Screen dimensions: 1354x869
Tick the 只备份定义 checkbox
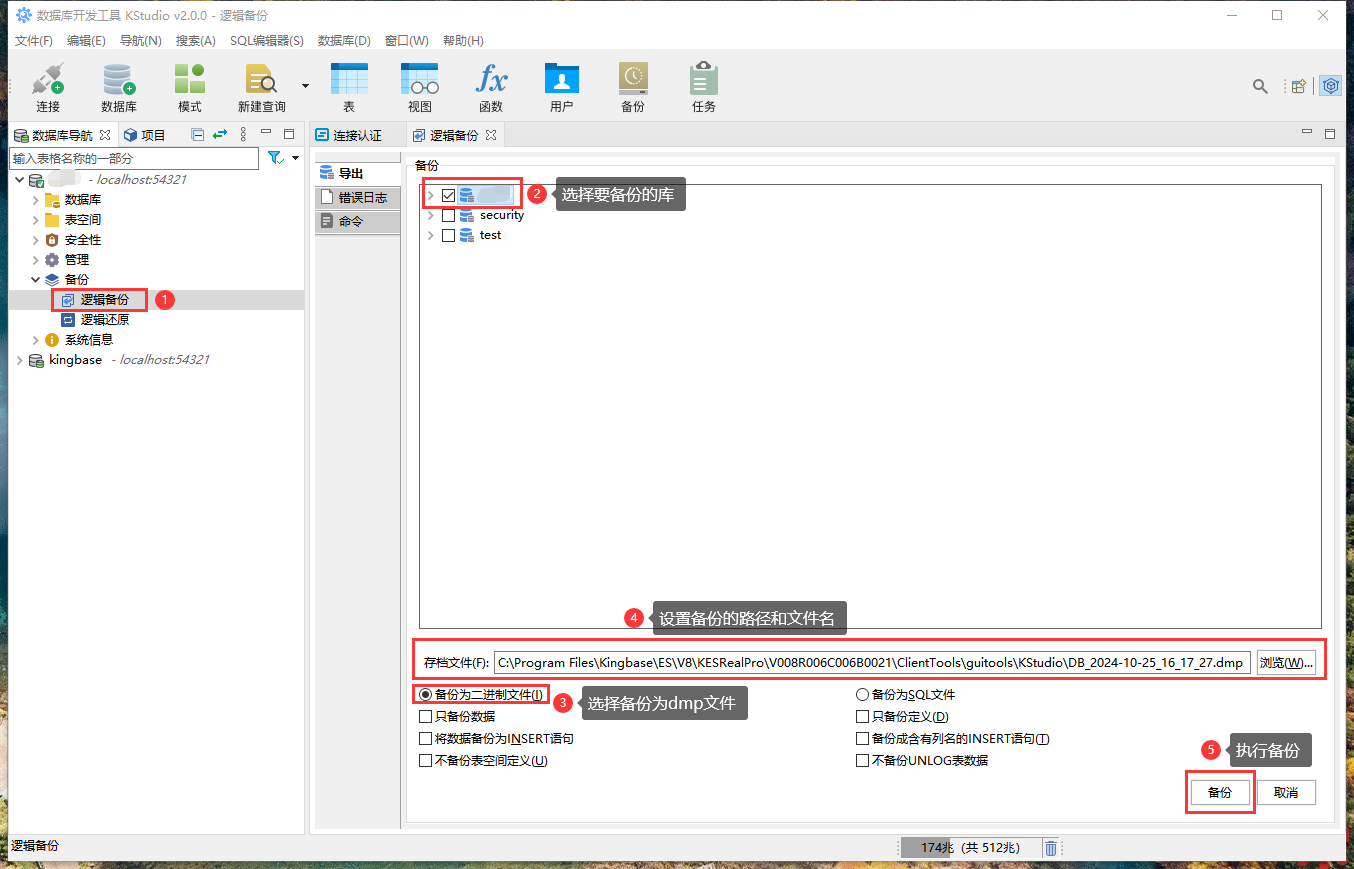pos(862,717)
